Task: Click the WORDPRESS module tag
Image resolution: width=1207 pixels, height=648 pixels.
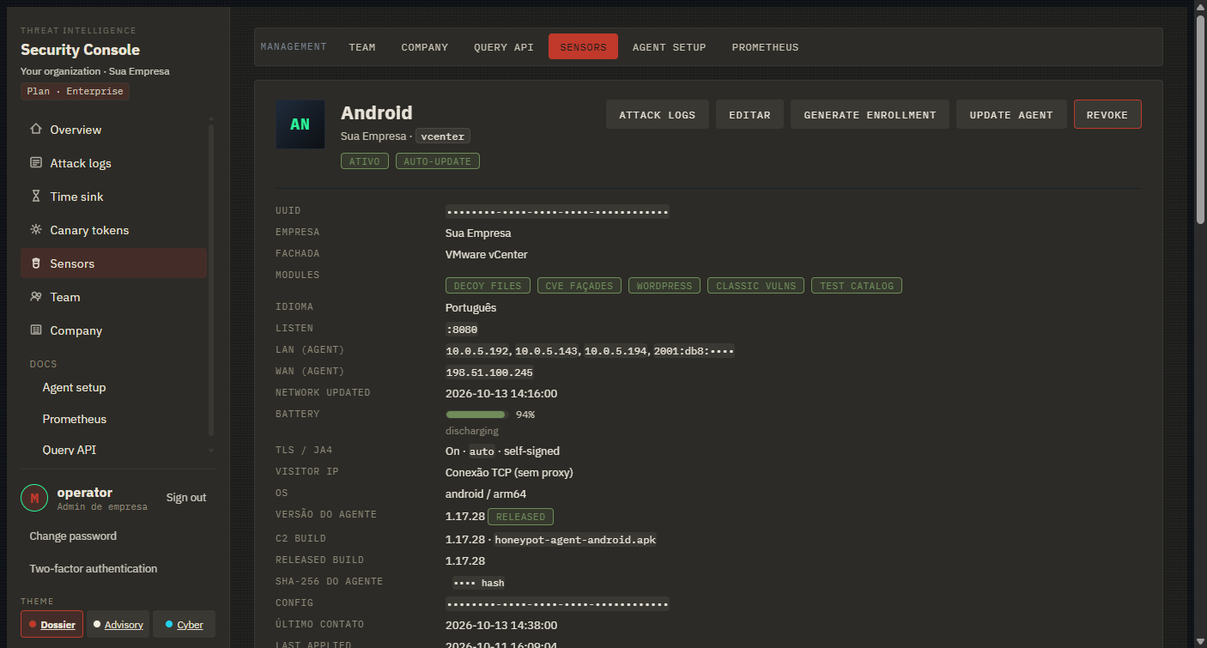Action: point(665,286)
